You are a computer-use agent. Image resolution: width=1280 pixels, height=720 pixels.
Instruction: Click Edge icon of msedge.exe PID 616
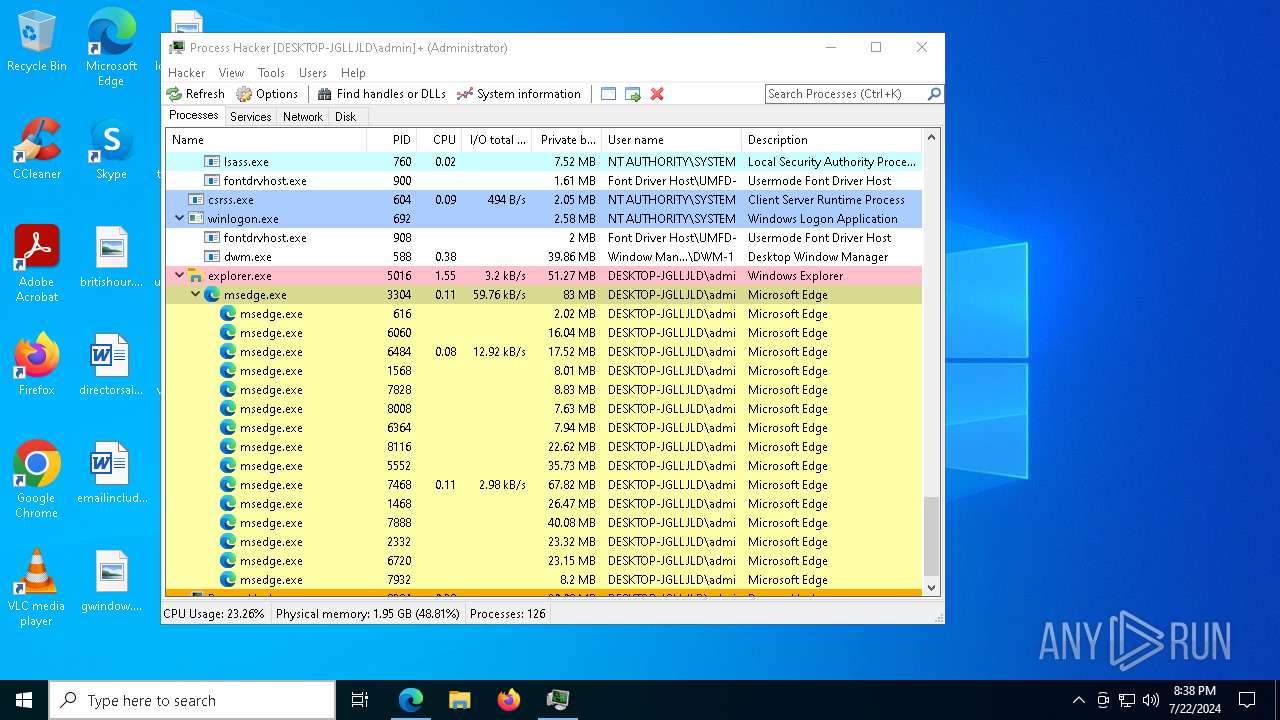tap(228, 314)
